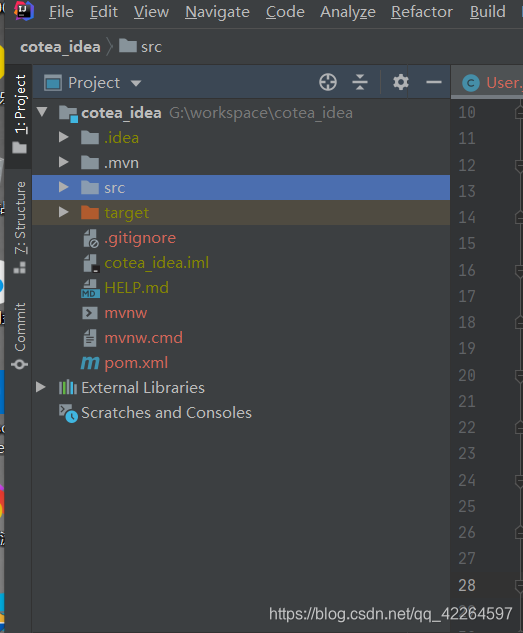Select the cotea_idea project root row
The image size is (523, 633).
(x=241, y=113)
